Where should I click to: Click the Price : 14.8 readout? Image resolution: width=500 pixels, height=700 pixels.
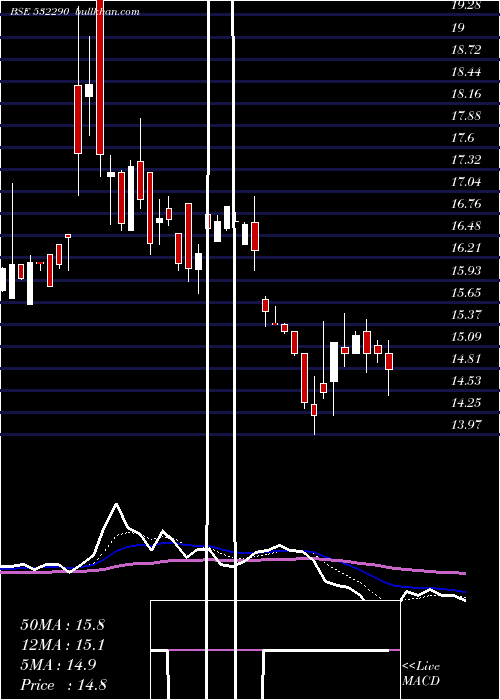(x=63, y=685)
